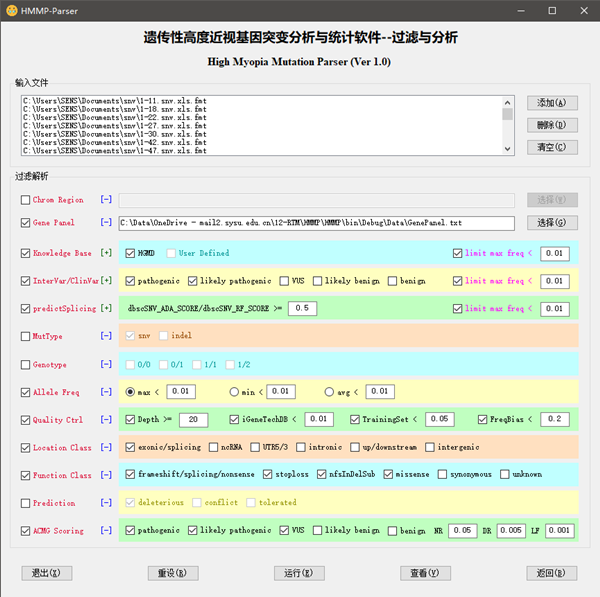Toggle the TrainingSet checkbox
The height and width of the screenshot is (597, 600).
tap(355, 419)
